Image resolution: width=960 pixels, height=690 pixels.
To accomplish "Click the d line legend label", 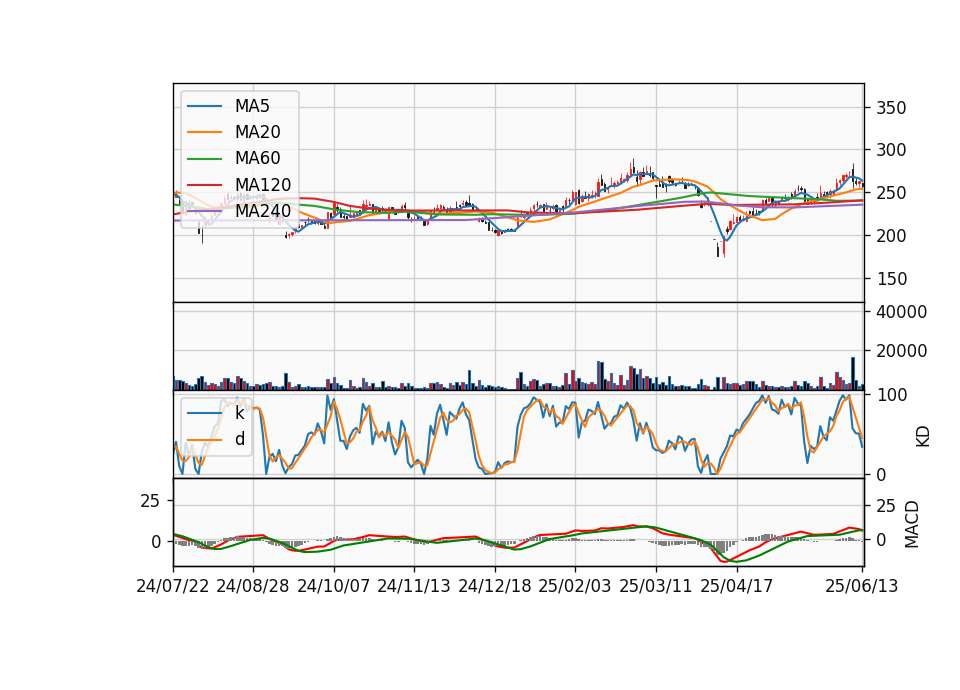I will pyautogui.click(x=240, y=439).
